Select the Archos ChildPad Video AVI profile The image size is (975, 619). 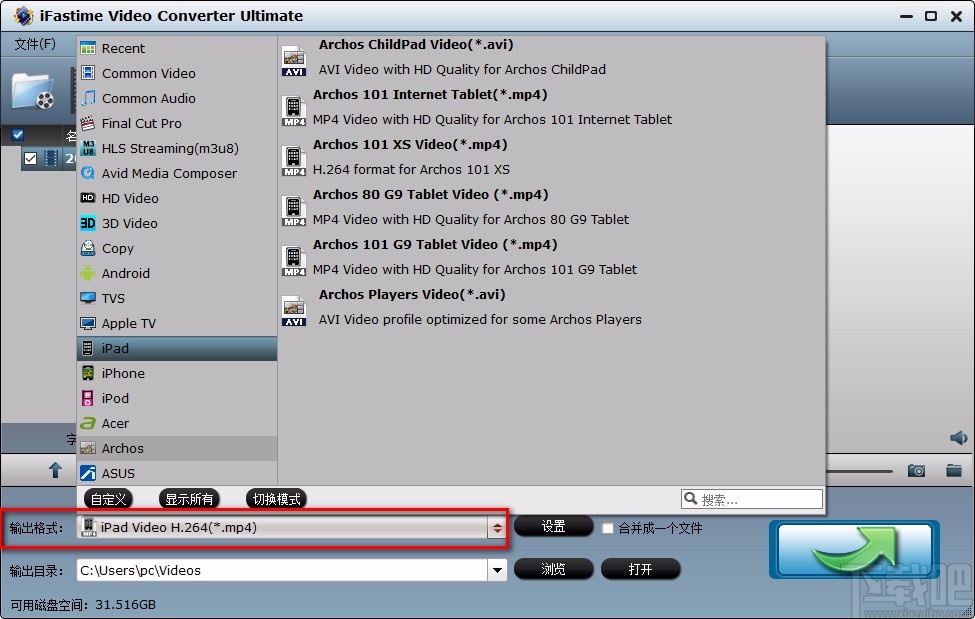[x=413, y=55]
